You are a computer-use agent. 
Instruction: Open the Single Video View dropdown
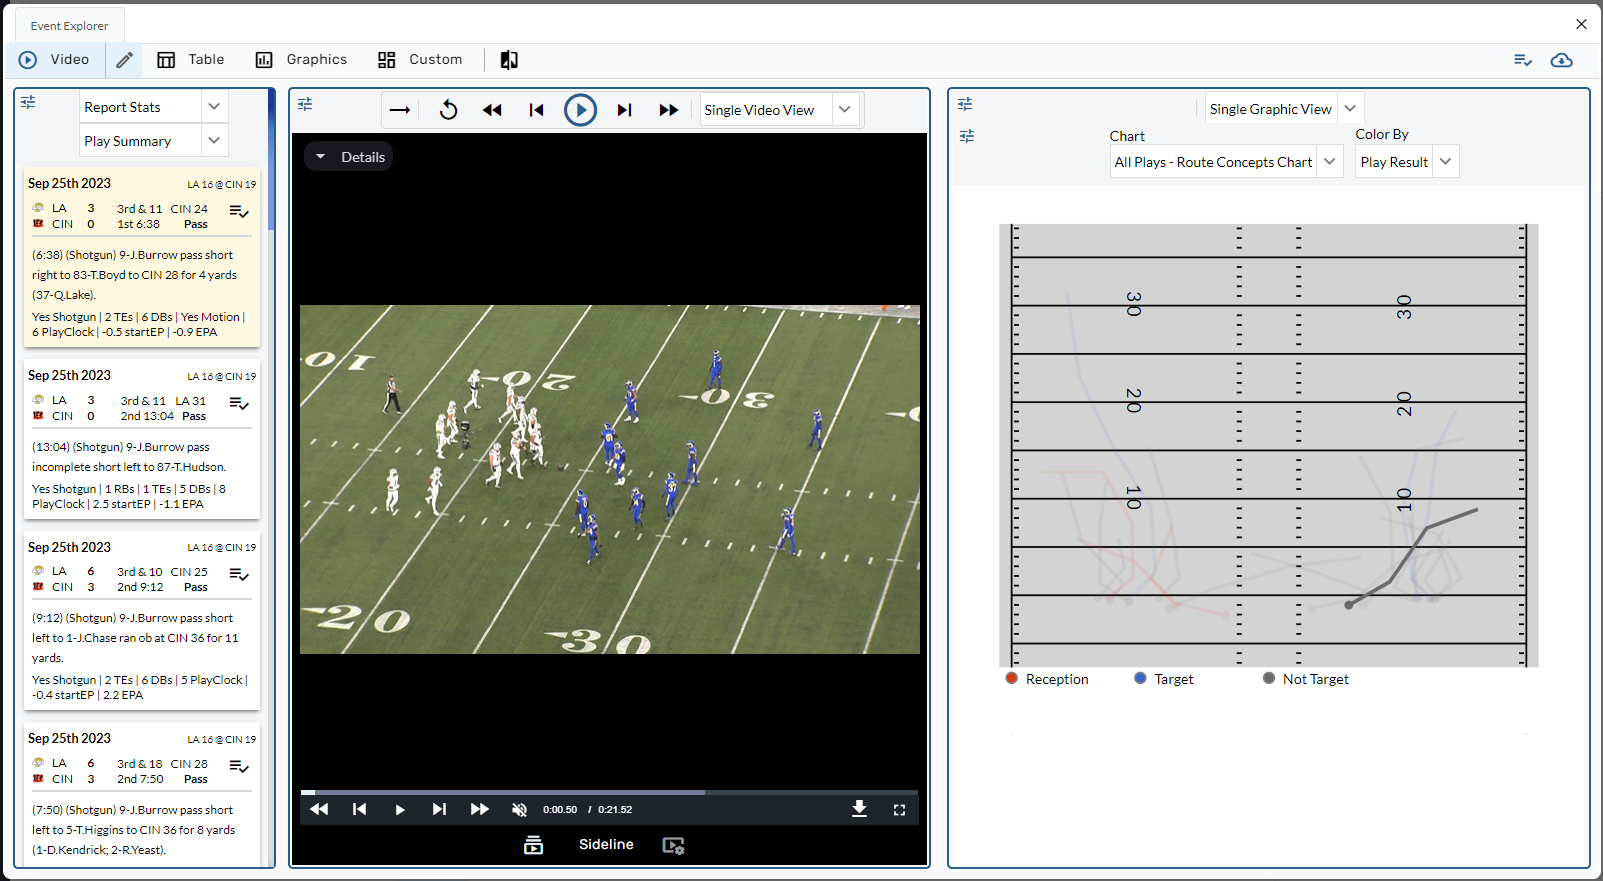(x=844, y=110)
